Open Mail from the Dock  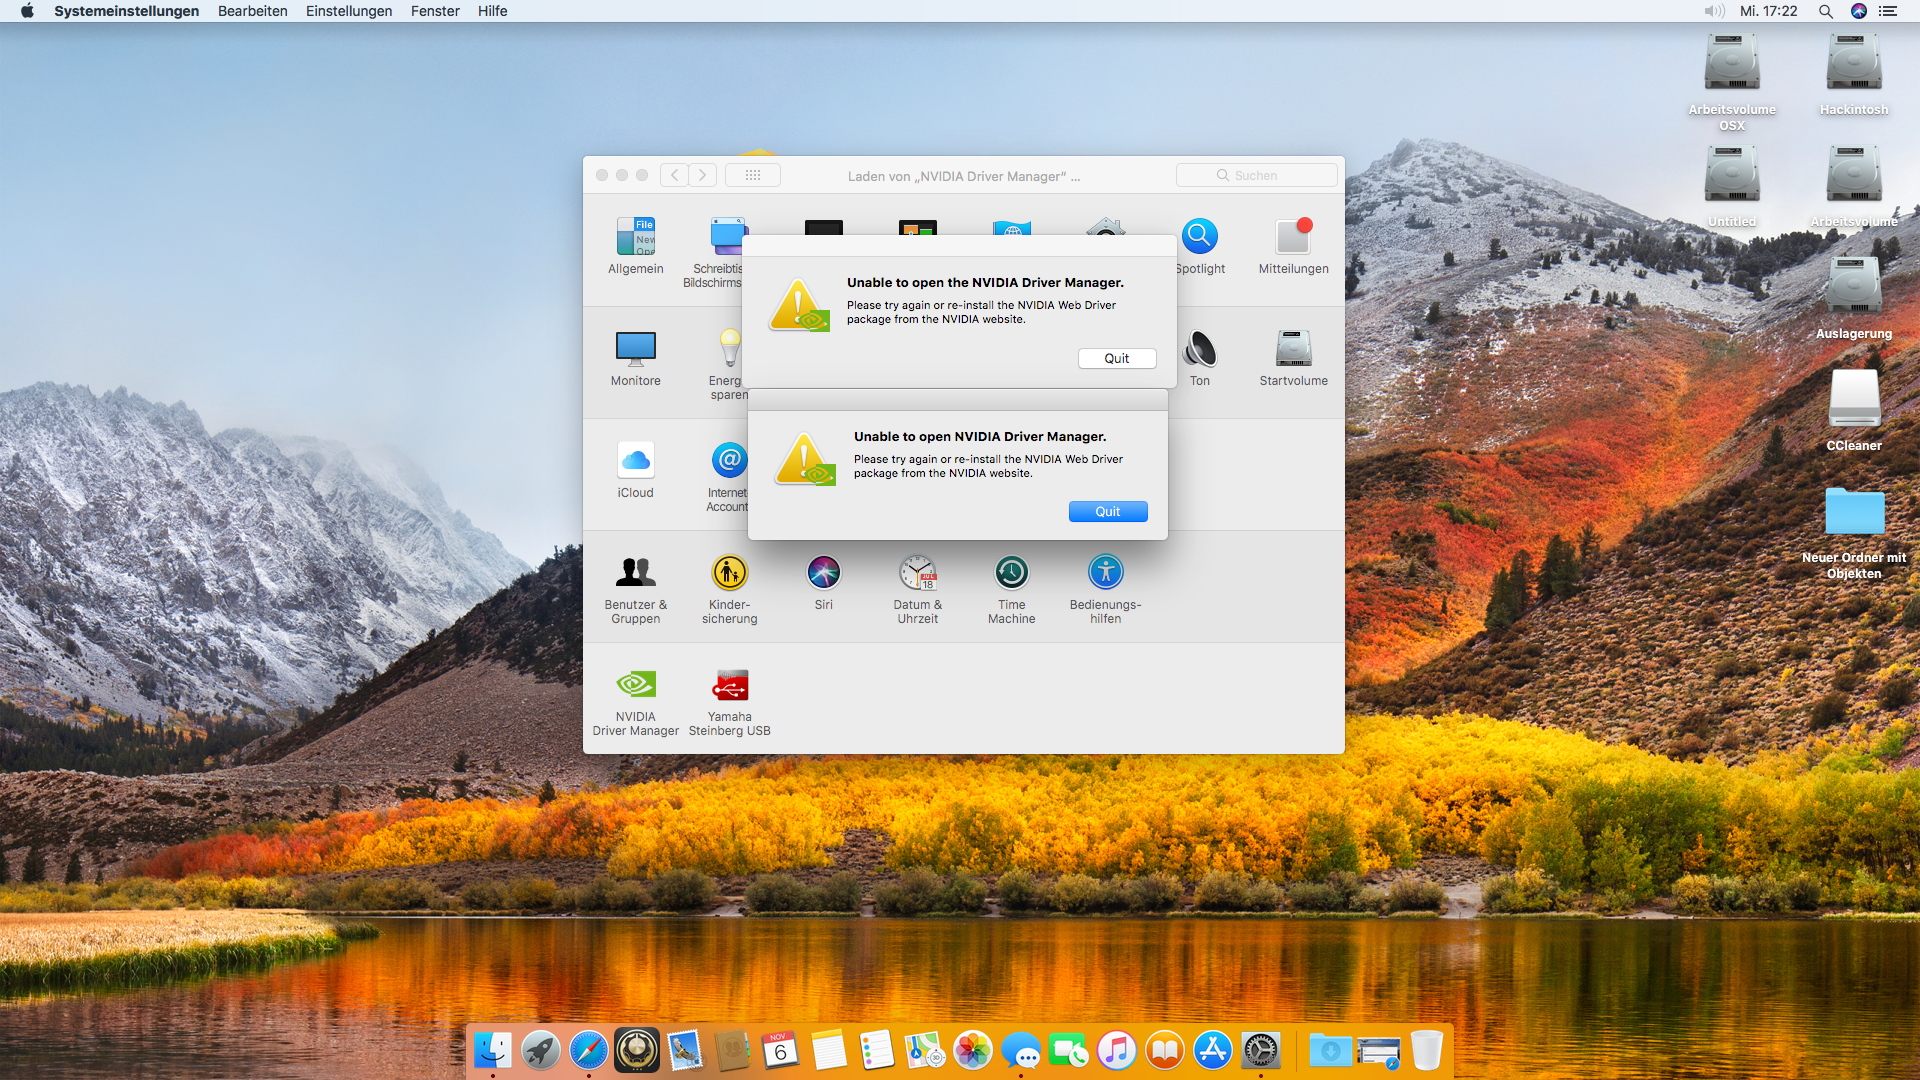click(685, 1051)
